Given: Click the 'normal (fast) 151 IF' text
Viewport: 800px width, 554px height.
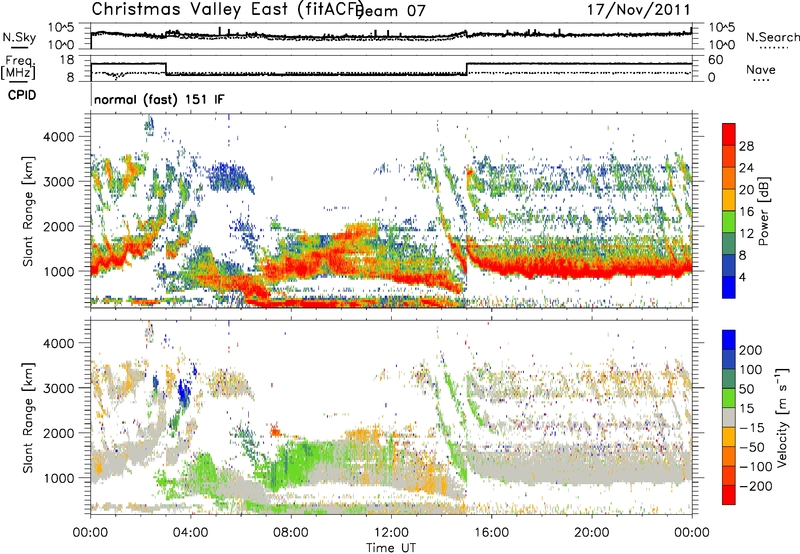Looking at the screenshot, I should pos(159,99).
